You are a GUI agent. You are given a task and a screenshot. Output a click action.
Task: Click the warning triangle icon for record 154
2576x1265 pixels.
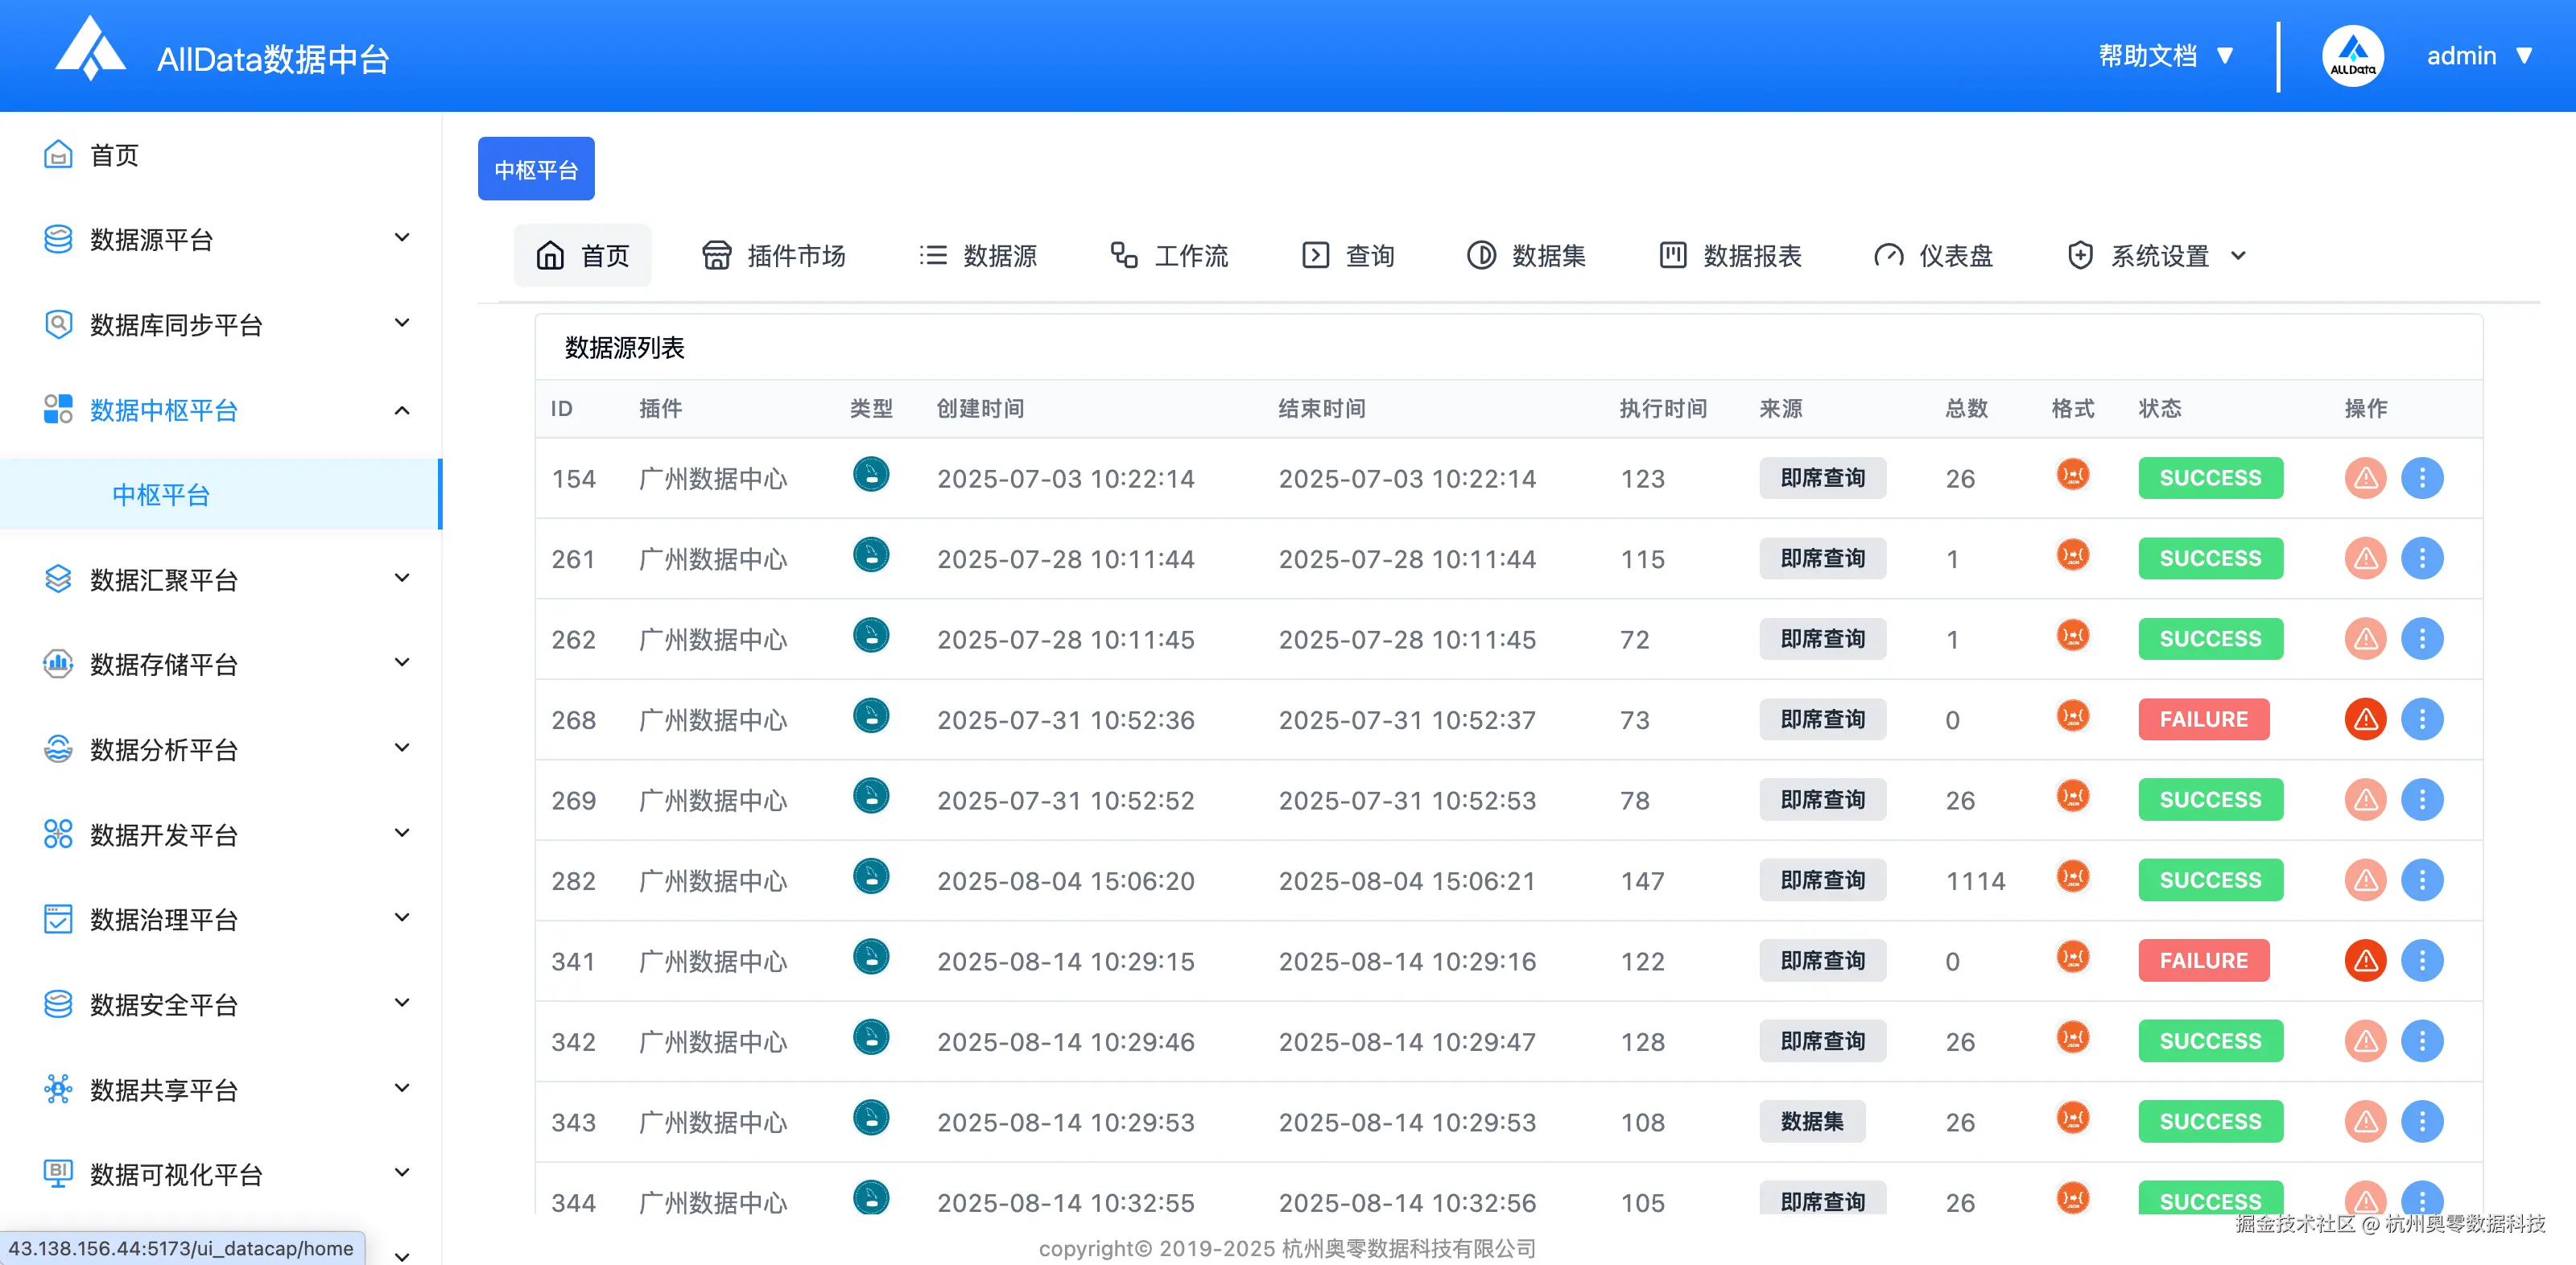(2365, 478)
